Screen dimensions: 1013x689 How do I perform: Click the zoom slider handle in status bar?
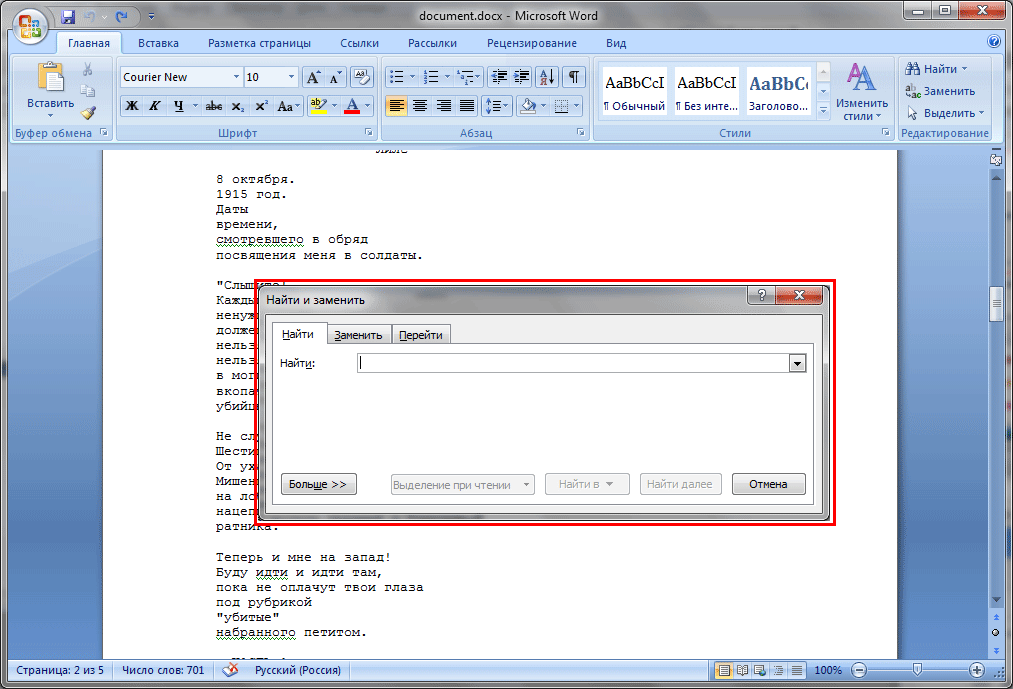tap(917, 670)
